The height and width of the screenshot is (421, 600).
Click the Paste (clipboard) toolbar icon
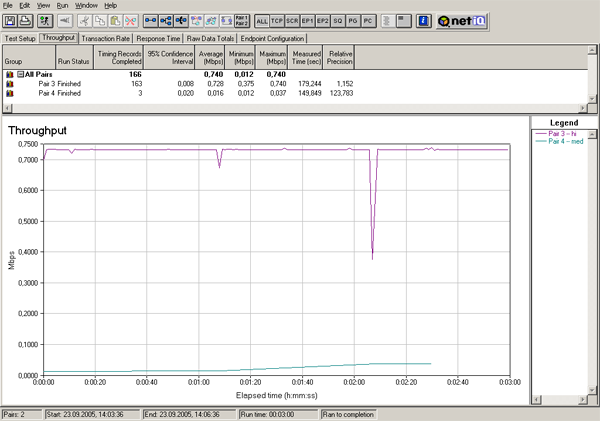pyautogui.click(x=115, y=21)
